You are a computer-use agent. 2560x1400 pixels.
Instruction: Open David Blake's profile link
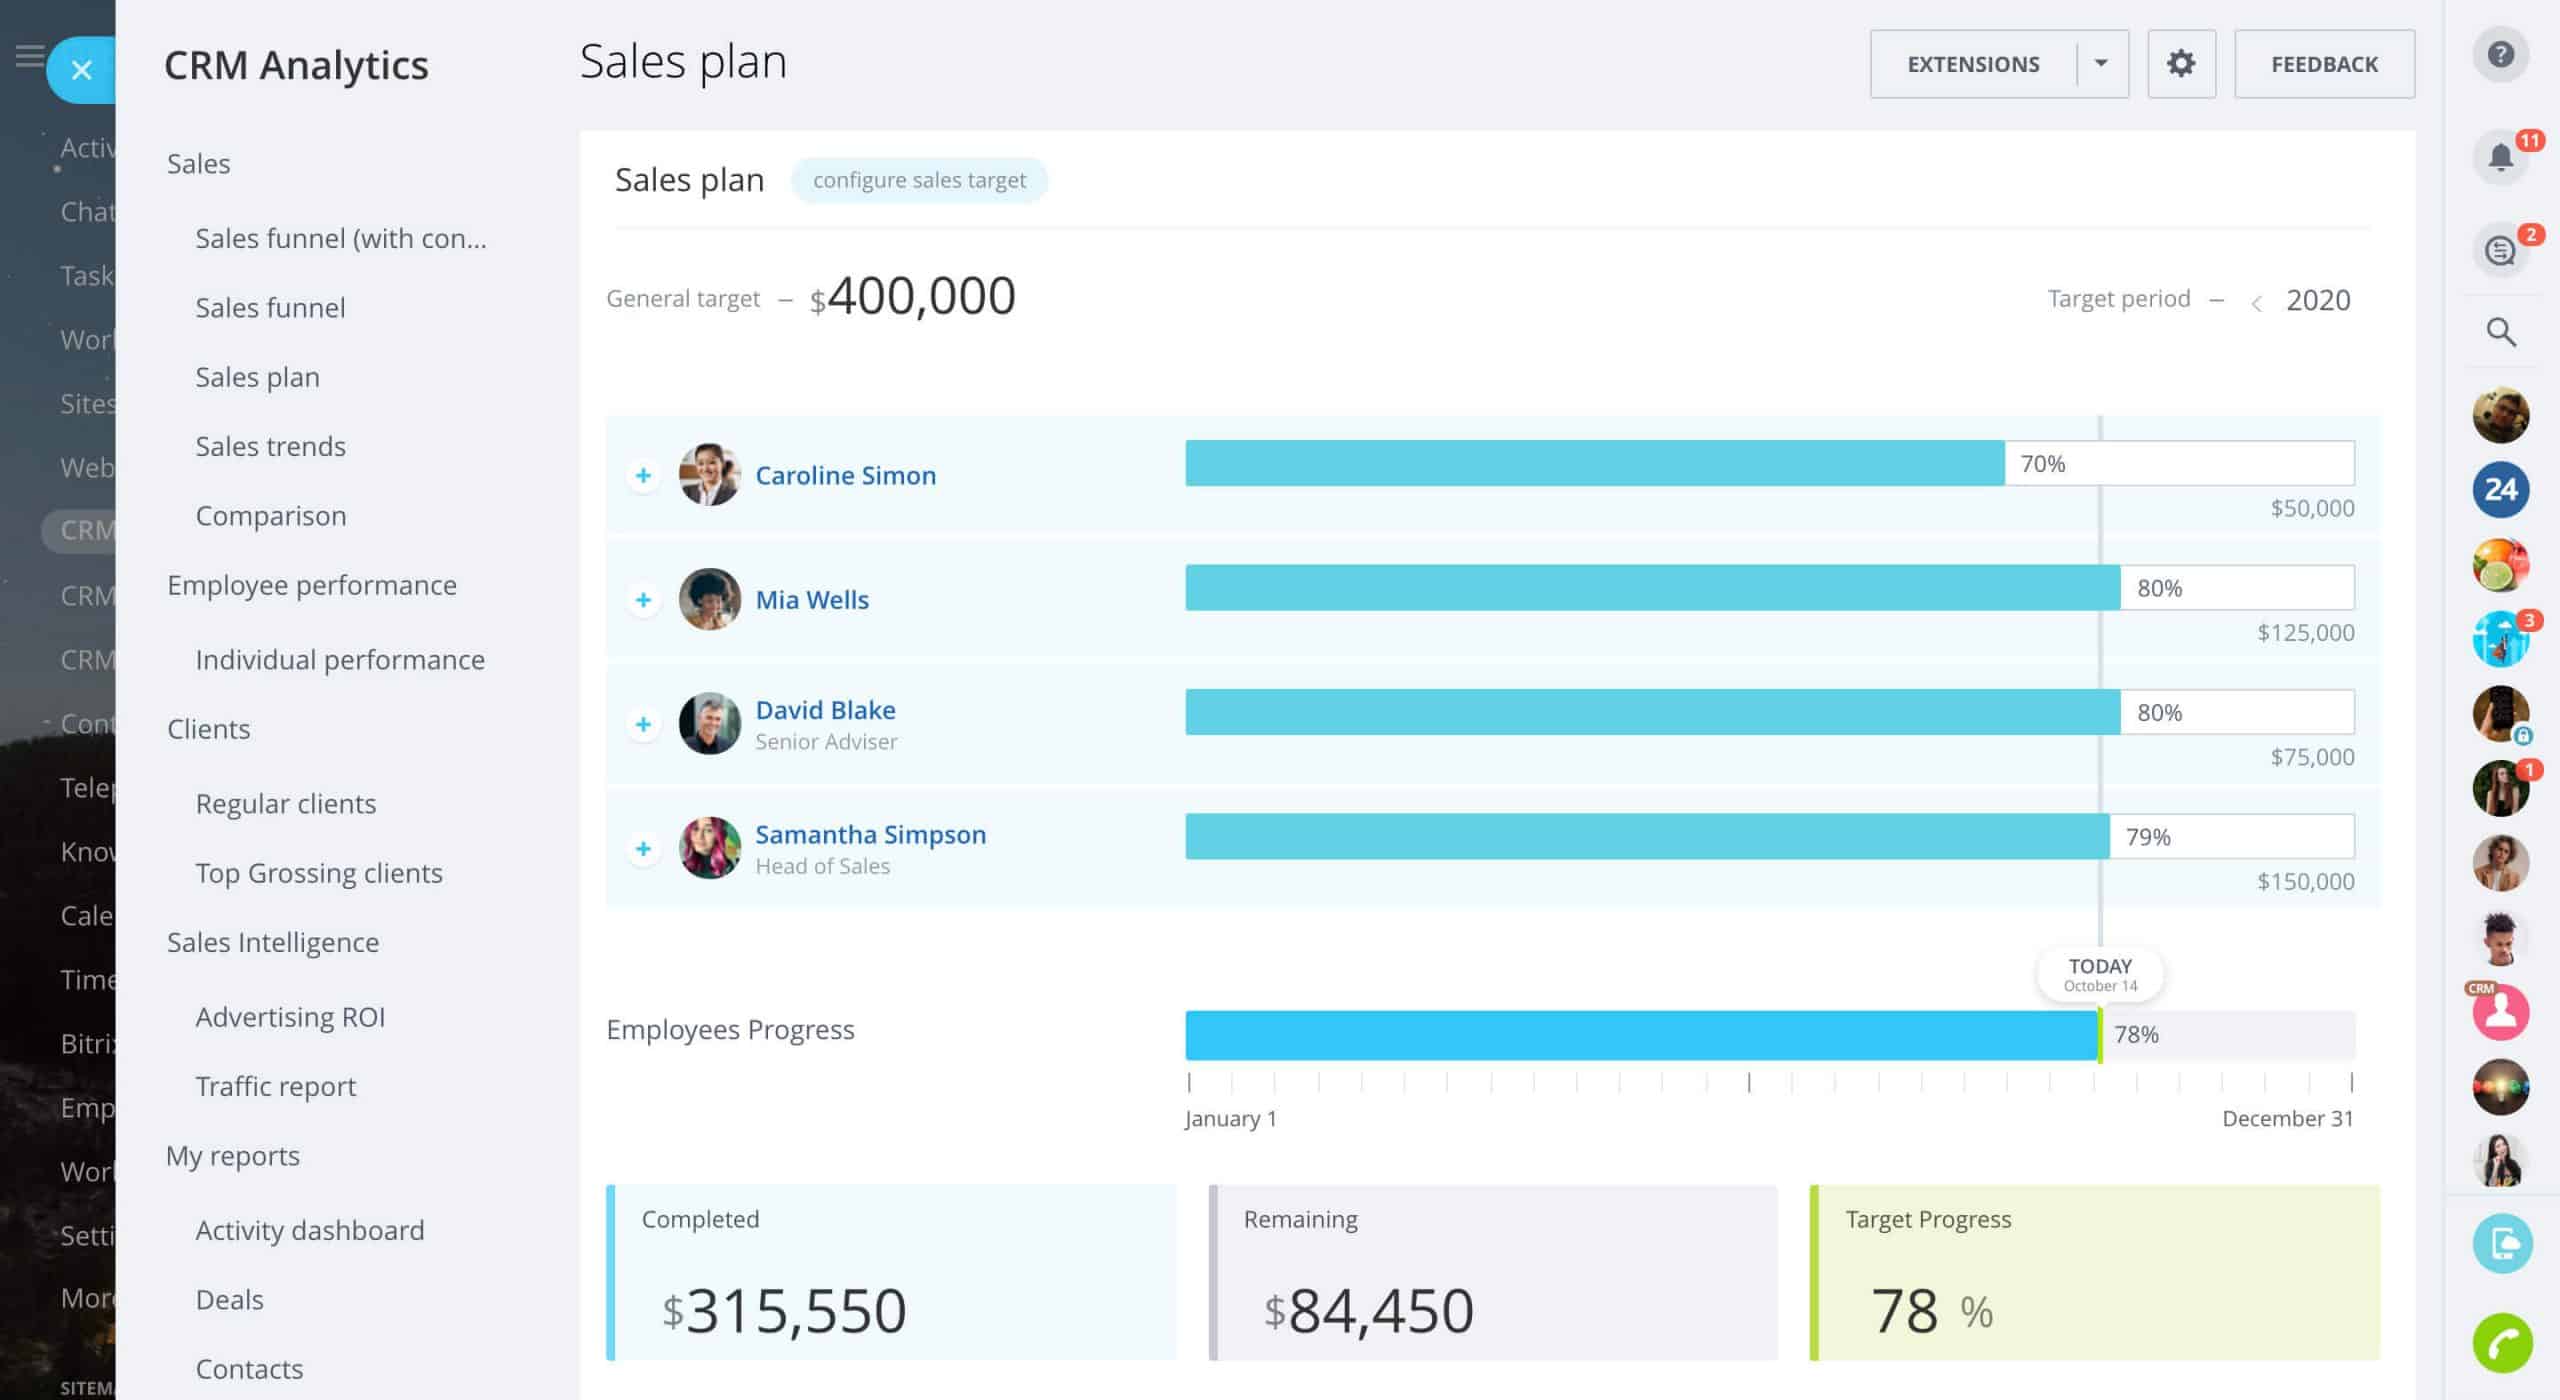(x=825, y=710)
